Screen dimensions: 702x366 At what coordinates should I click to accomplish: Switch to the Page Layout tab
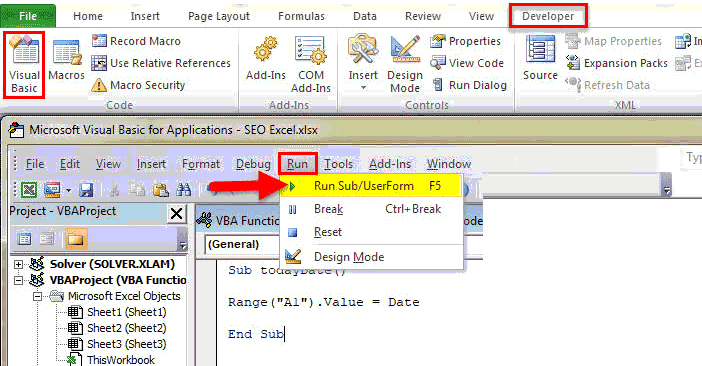(x=218, y=17)
